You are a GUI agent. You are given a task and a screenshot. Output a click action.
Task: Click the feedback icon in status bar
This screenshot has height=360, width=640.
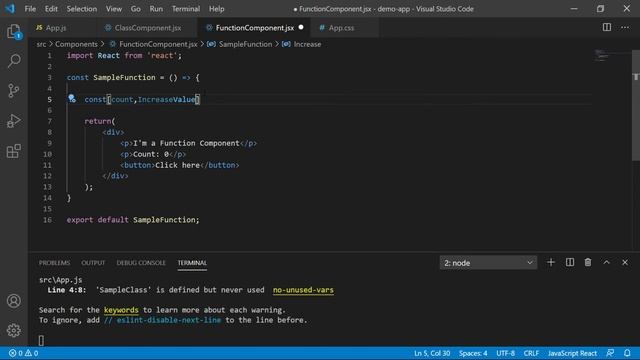(x=610, y=353)
